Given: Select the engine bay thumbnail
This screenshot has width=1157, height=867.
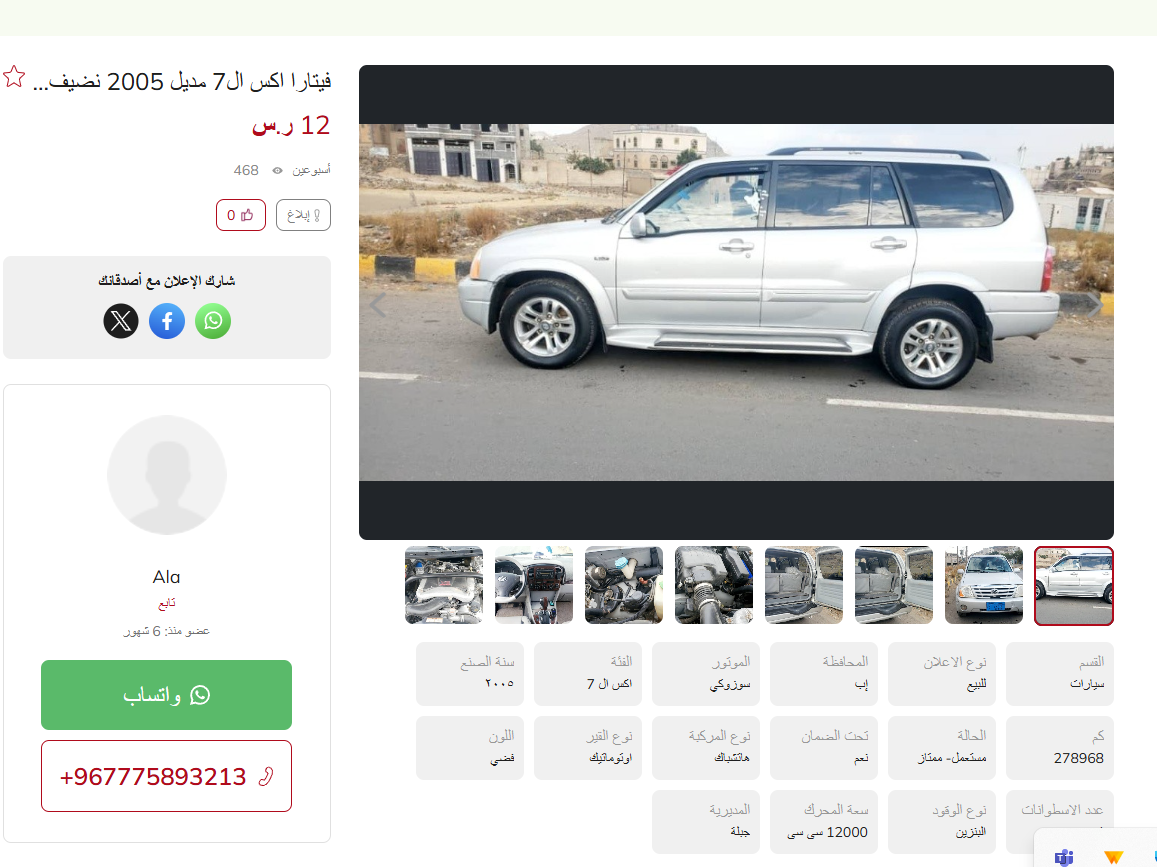Looking at the screenshot, I should pyautogui.click(x=443, y=585).
